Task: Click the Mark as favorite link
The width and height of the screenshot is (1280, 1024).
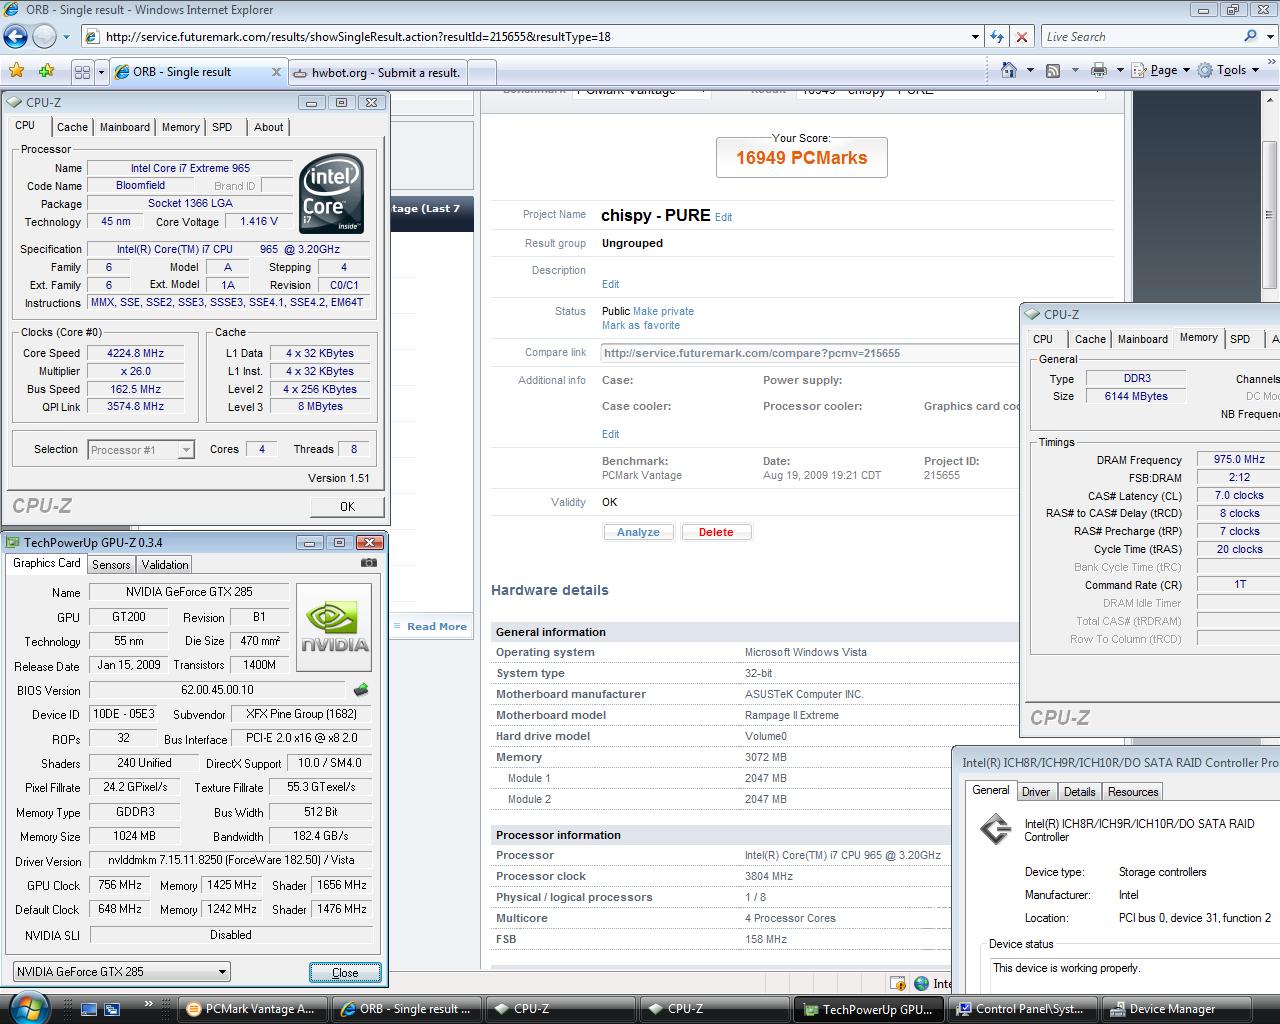Action: click(641, 325)
